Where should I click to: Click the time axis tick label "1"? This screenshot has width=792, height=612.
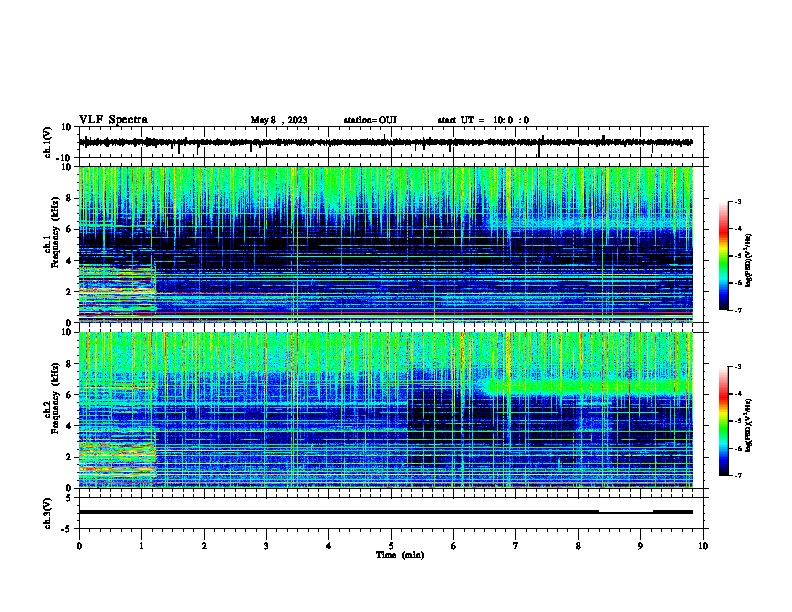[x=141, y=546]
